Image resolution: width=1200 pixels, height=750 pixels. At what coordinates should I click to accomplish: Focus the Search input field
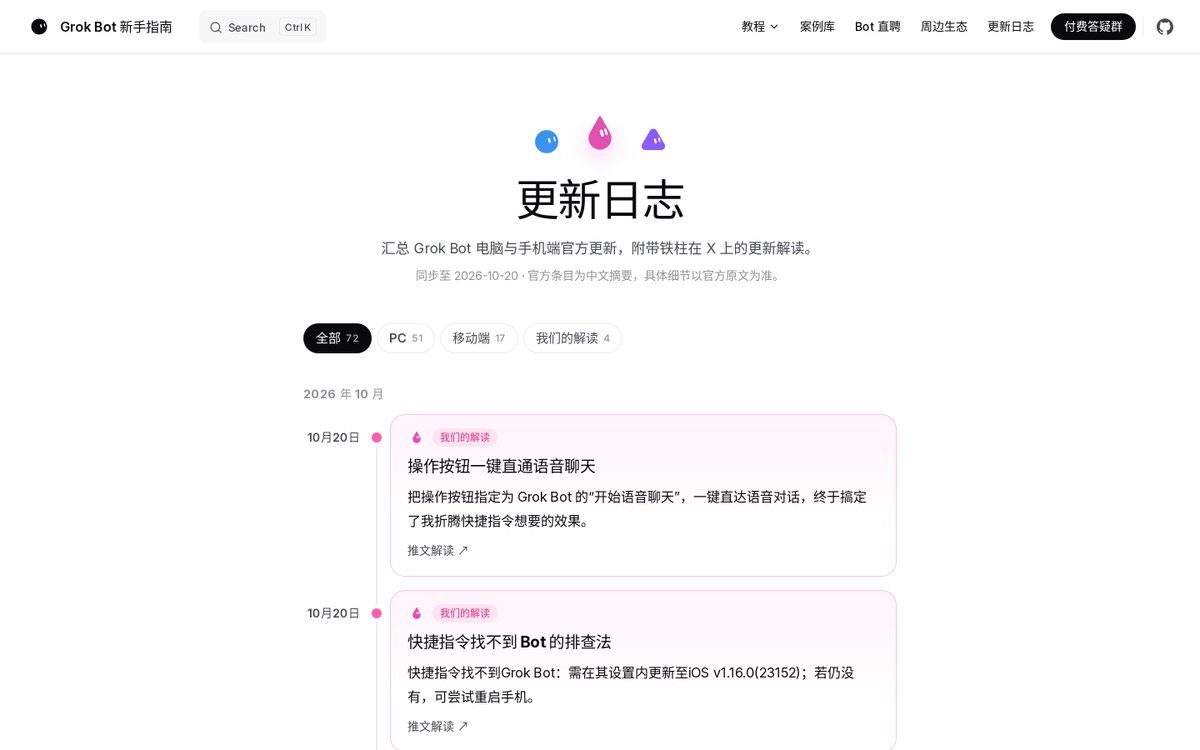click(262, 27)
